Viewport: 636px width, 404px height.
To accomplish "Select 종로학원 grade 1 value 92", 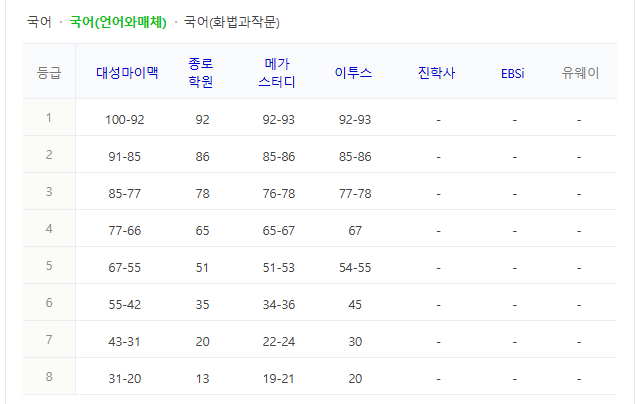I will coord(202,120).
